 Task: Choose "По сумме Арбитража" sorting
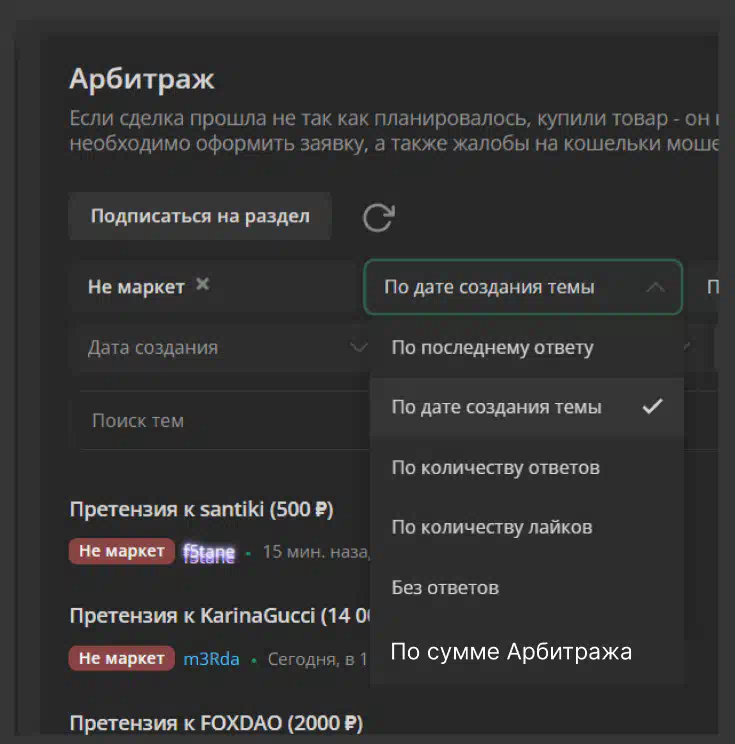[x=511, y=652]
